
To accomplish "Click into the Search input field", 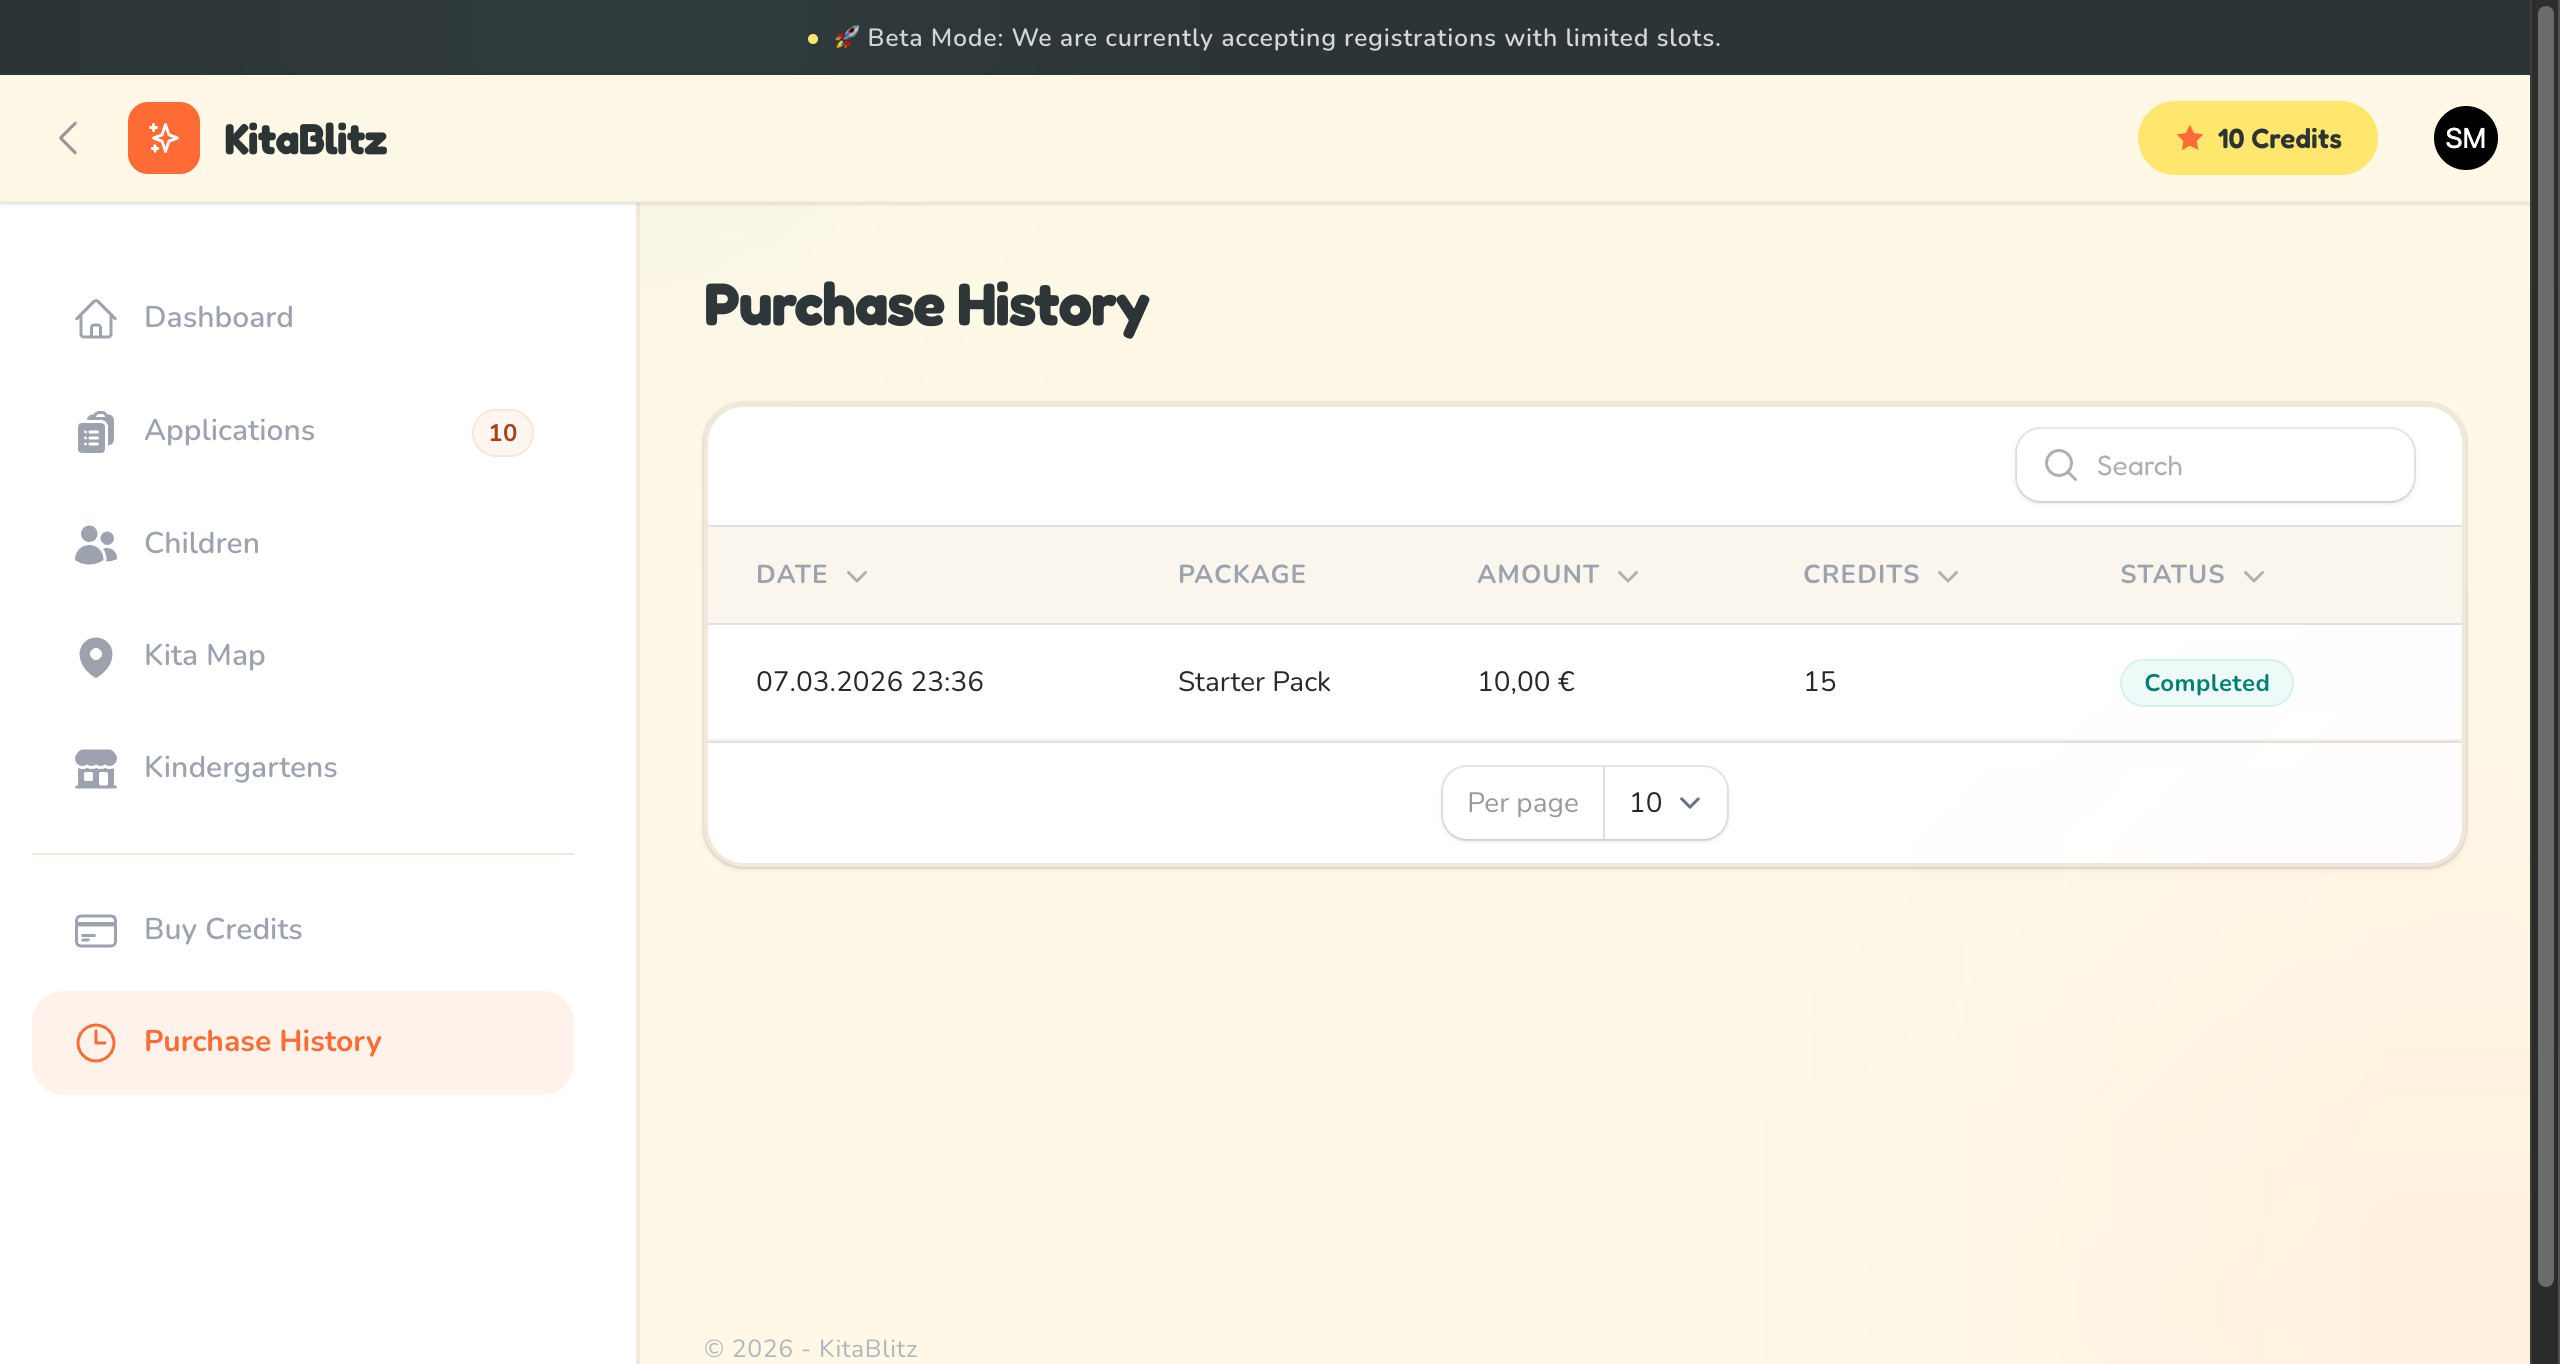I will [x=2240, y=466].
